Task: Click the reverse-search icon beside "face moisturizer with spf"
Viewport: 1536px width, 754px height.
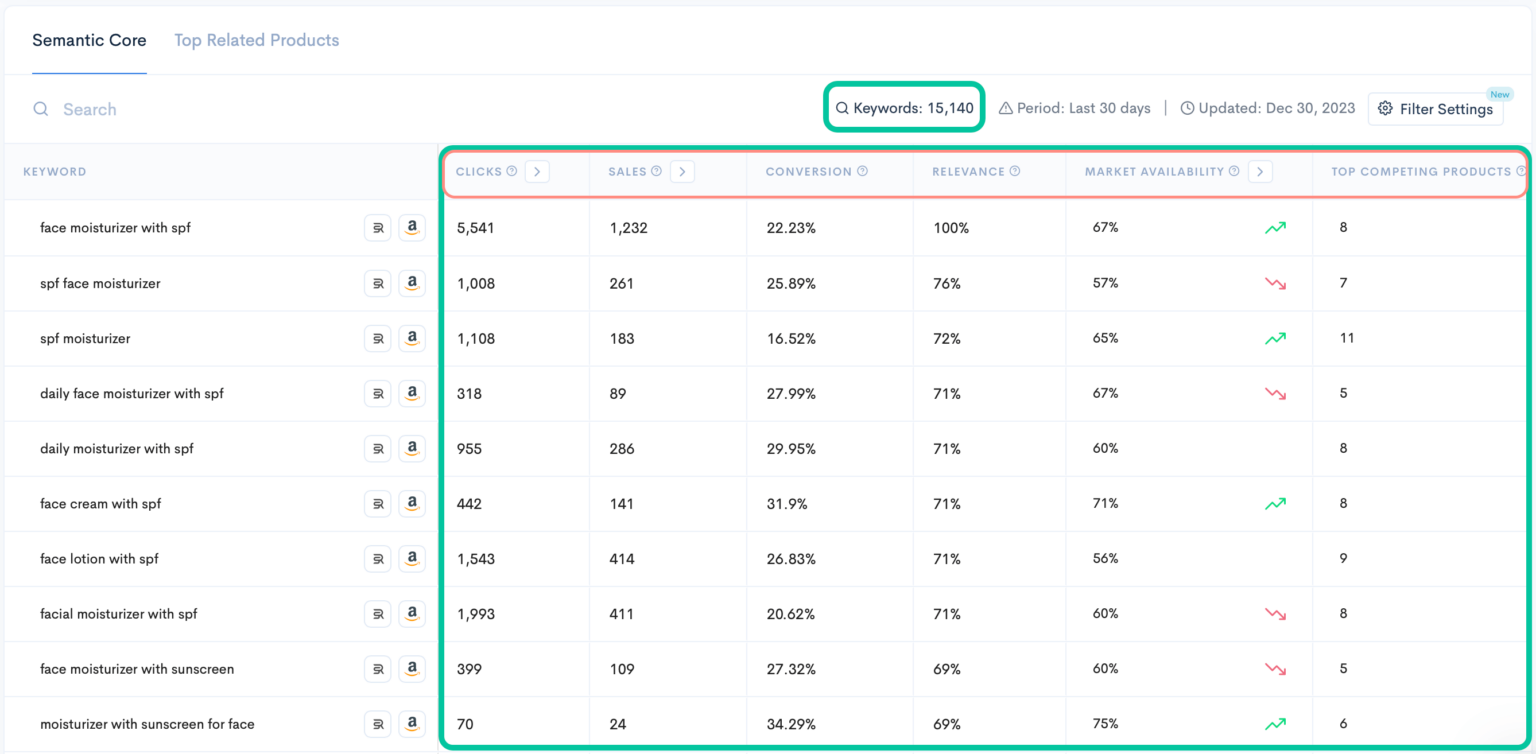Action: (x=377, y=228)
